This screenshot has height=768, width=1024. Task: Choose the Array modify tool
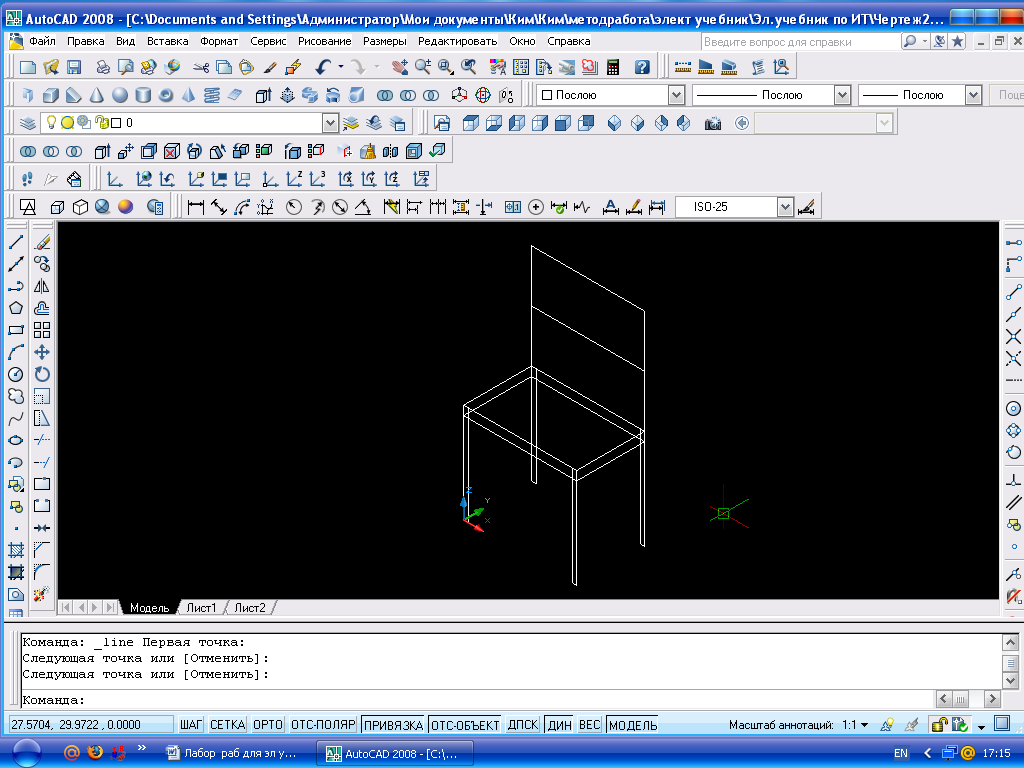(x=42, y=330)
